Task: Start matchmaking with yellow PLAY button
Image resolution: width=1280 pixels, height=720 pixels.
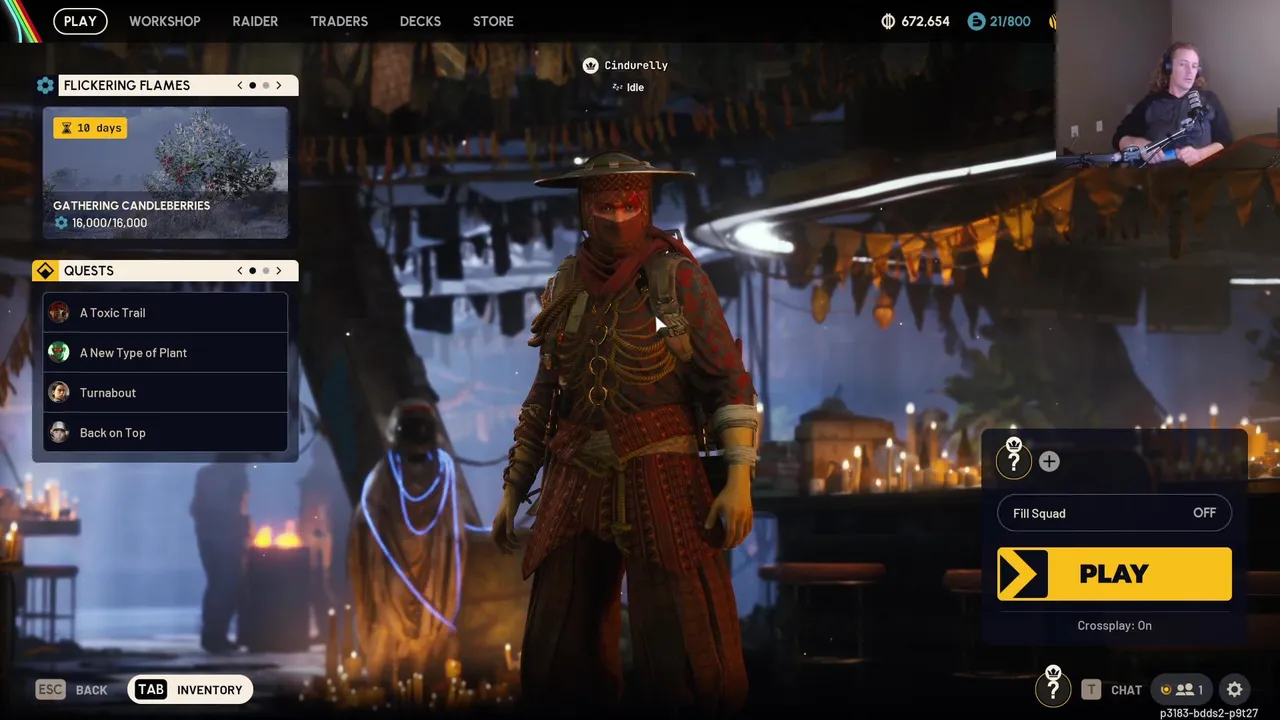Action: pyautogui.click(x=1114, y=574)
